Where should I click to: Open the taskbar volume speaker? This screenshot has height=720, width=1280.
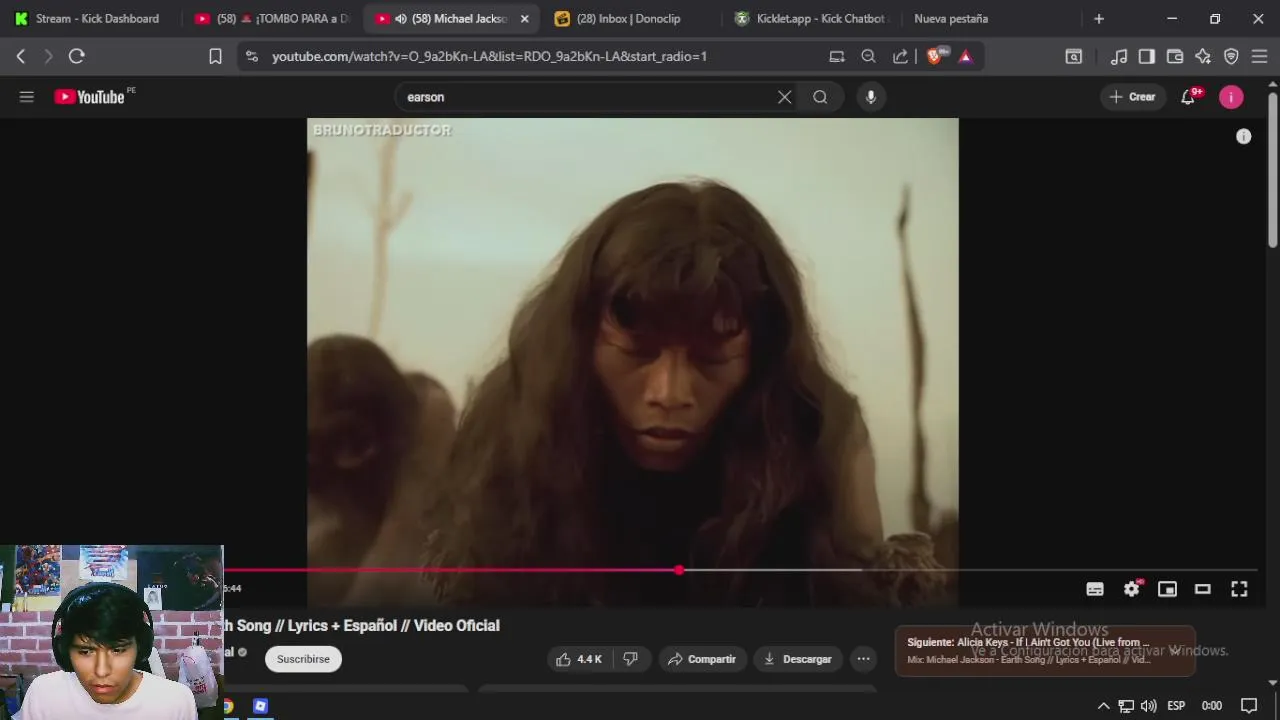[x=1148, y=706]
